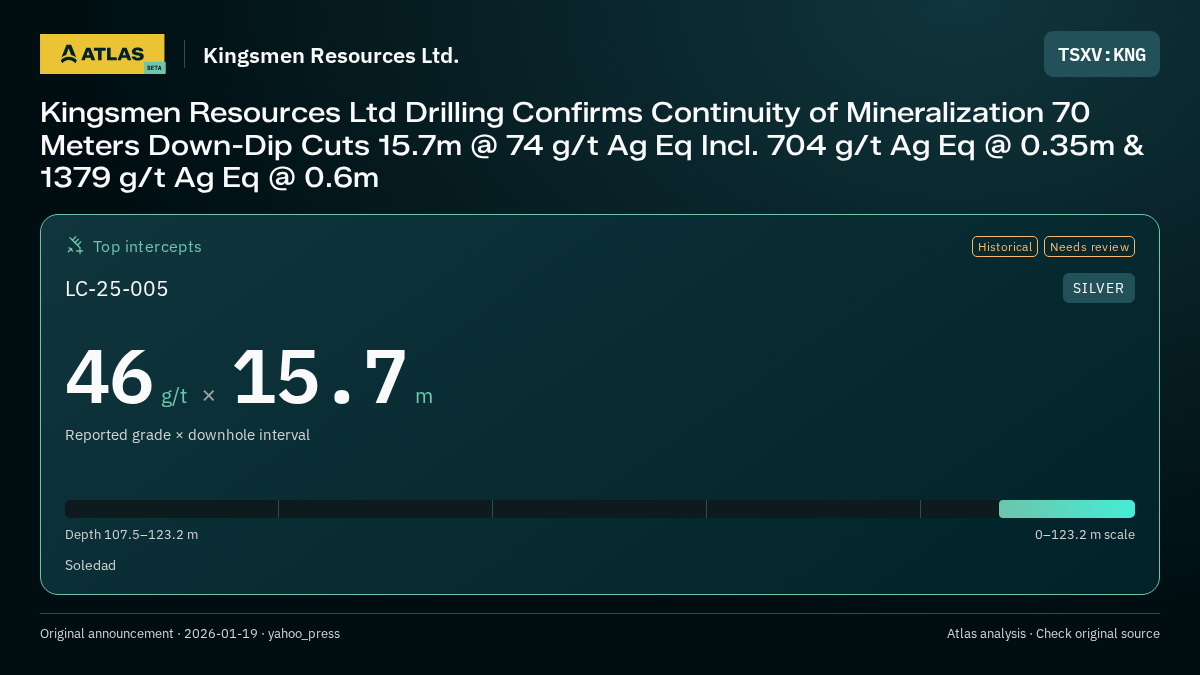Open the TSXV:KNG ticker badge
The width and height of the screenshot is (1200, 675).
1102,54
